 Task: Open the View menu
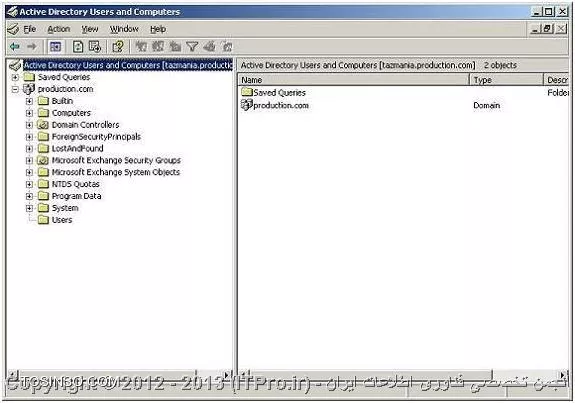(90, 29)
